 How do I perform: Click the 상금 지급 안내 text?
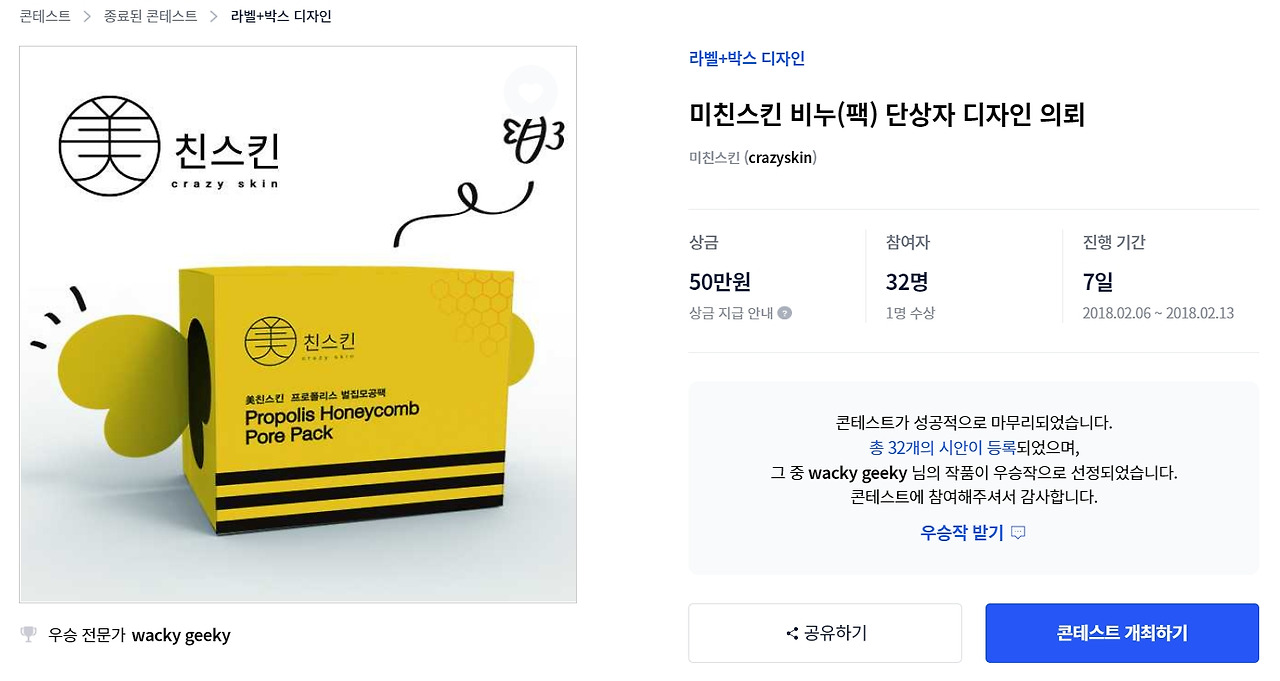(x=731, y=313)
